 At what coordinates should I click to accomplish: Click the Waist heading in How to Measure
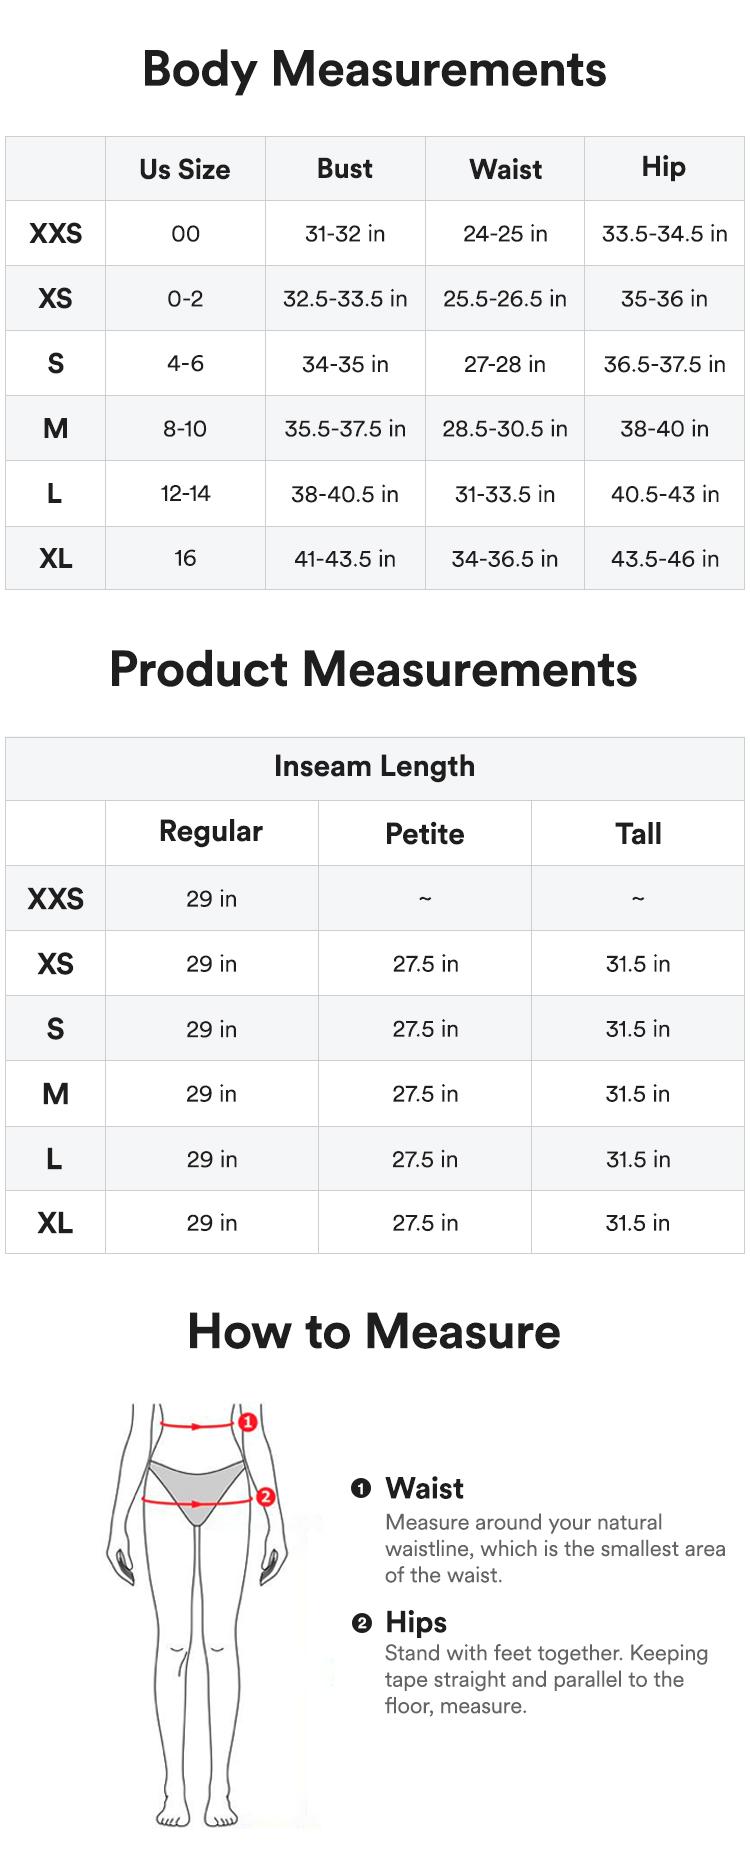425,1489
